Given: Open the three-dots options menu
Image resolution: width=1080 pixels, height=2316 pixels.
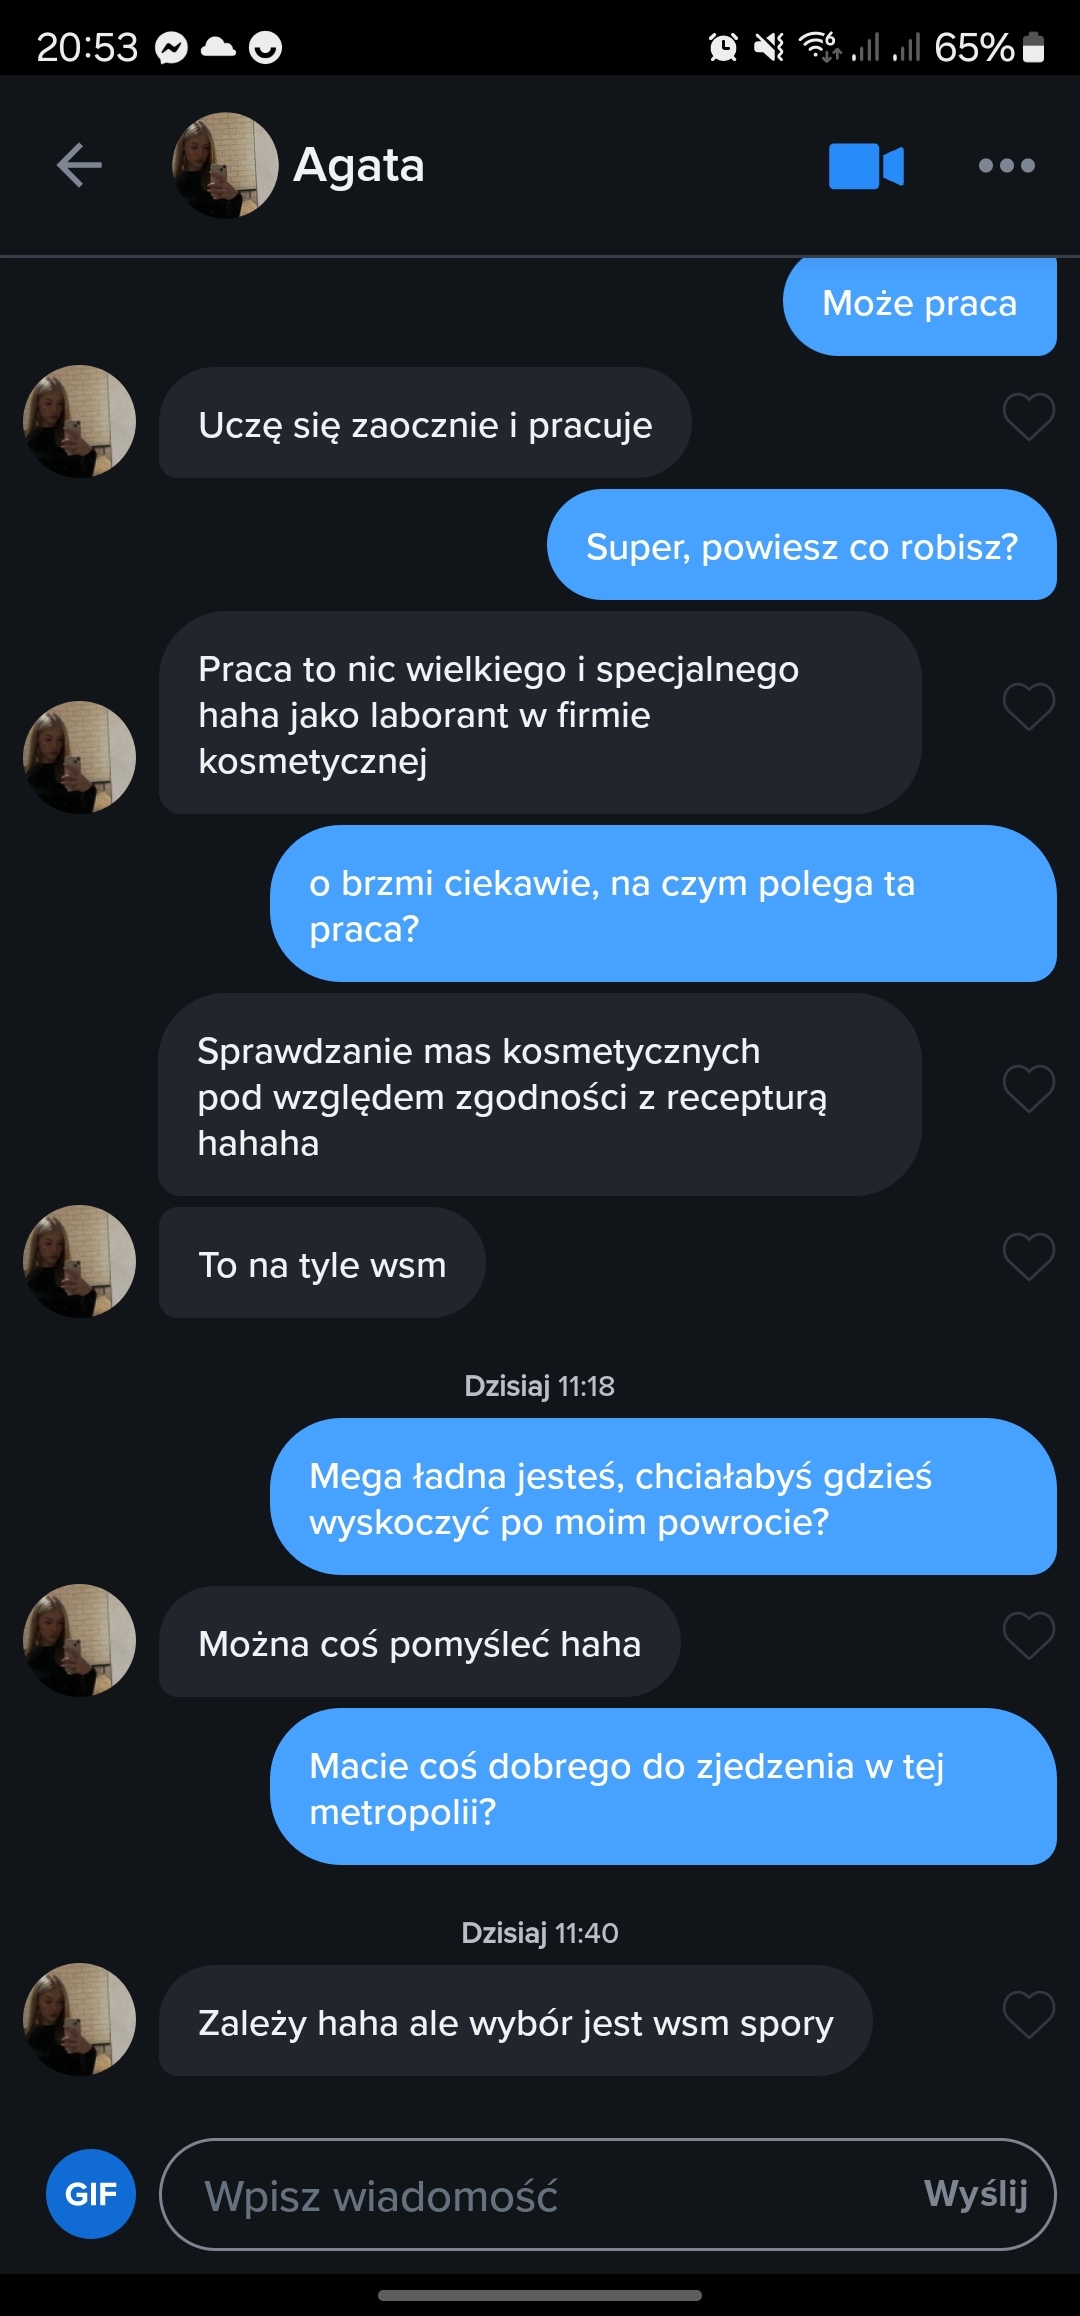Looking at the screenshot, I should tap(1006, 166).
